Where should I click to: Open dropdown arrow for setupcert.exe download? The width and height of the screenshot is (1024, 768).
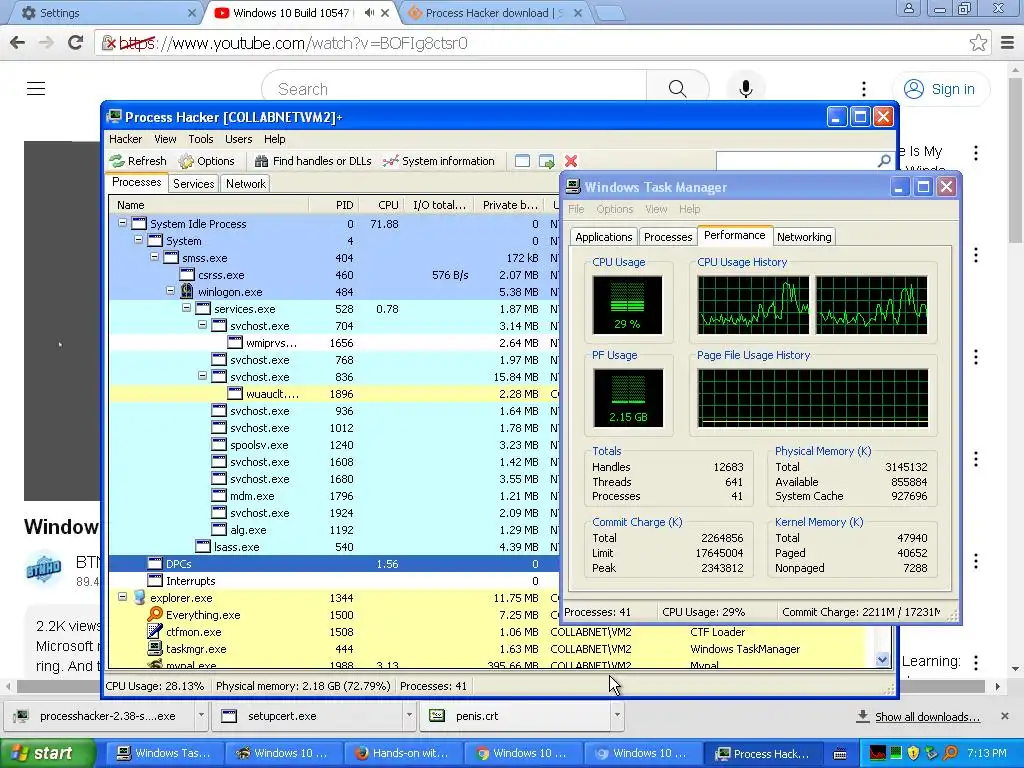[409, 715]
